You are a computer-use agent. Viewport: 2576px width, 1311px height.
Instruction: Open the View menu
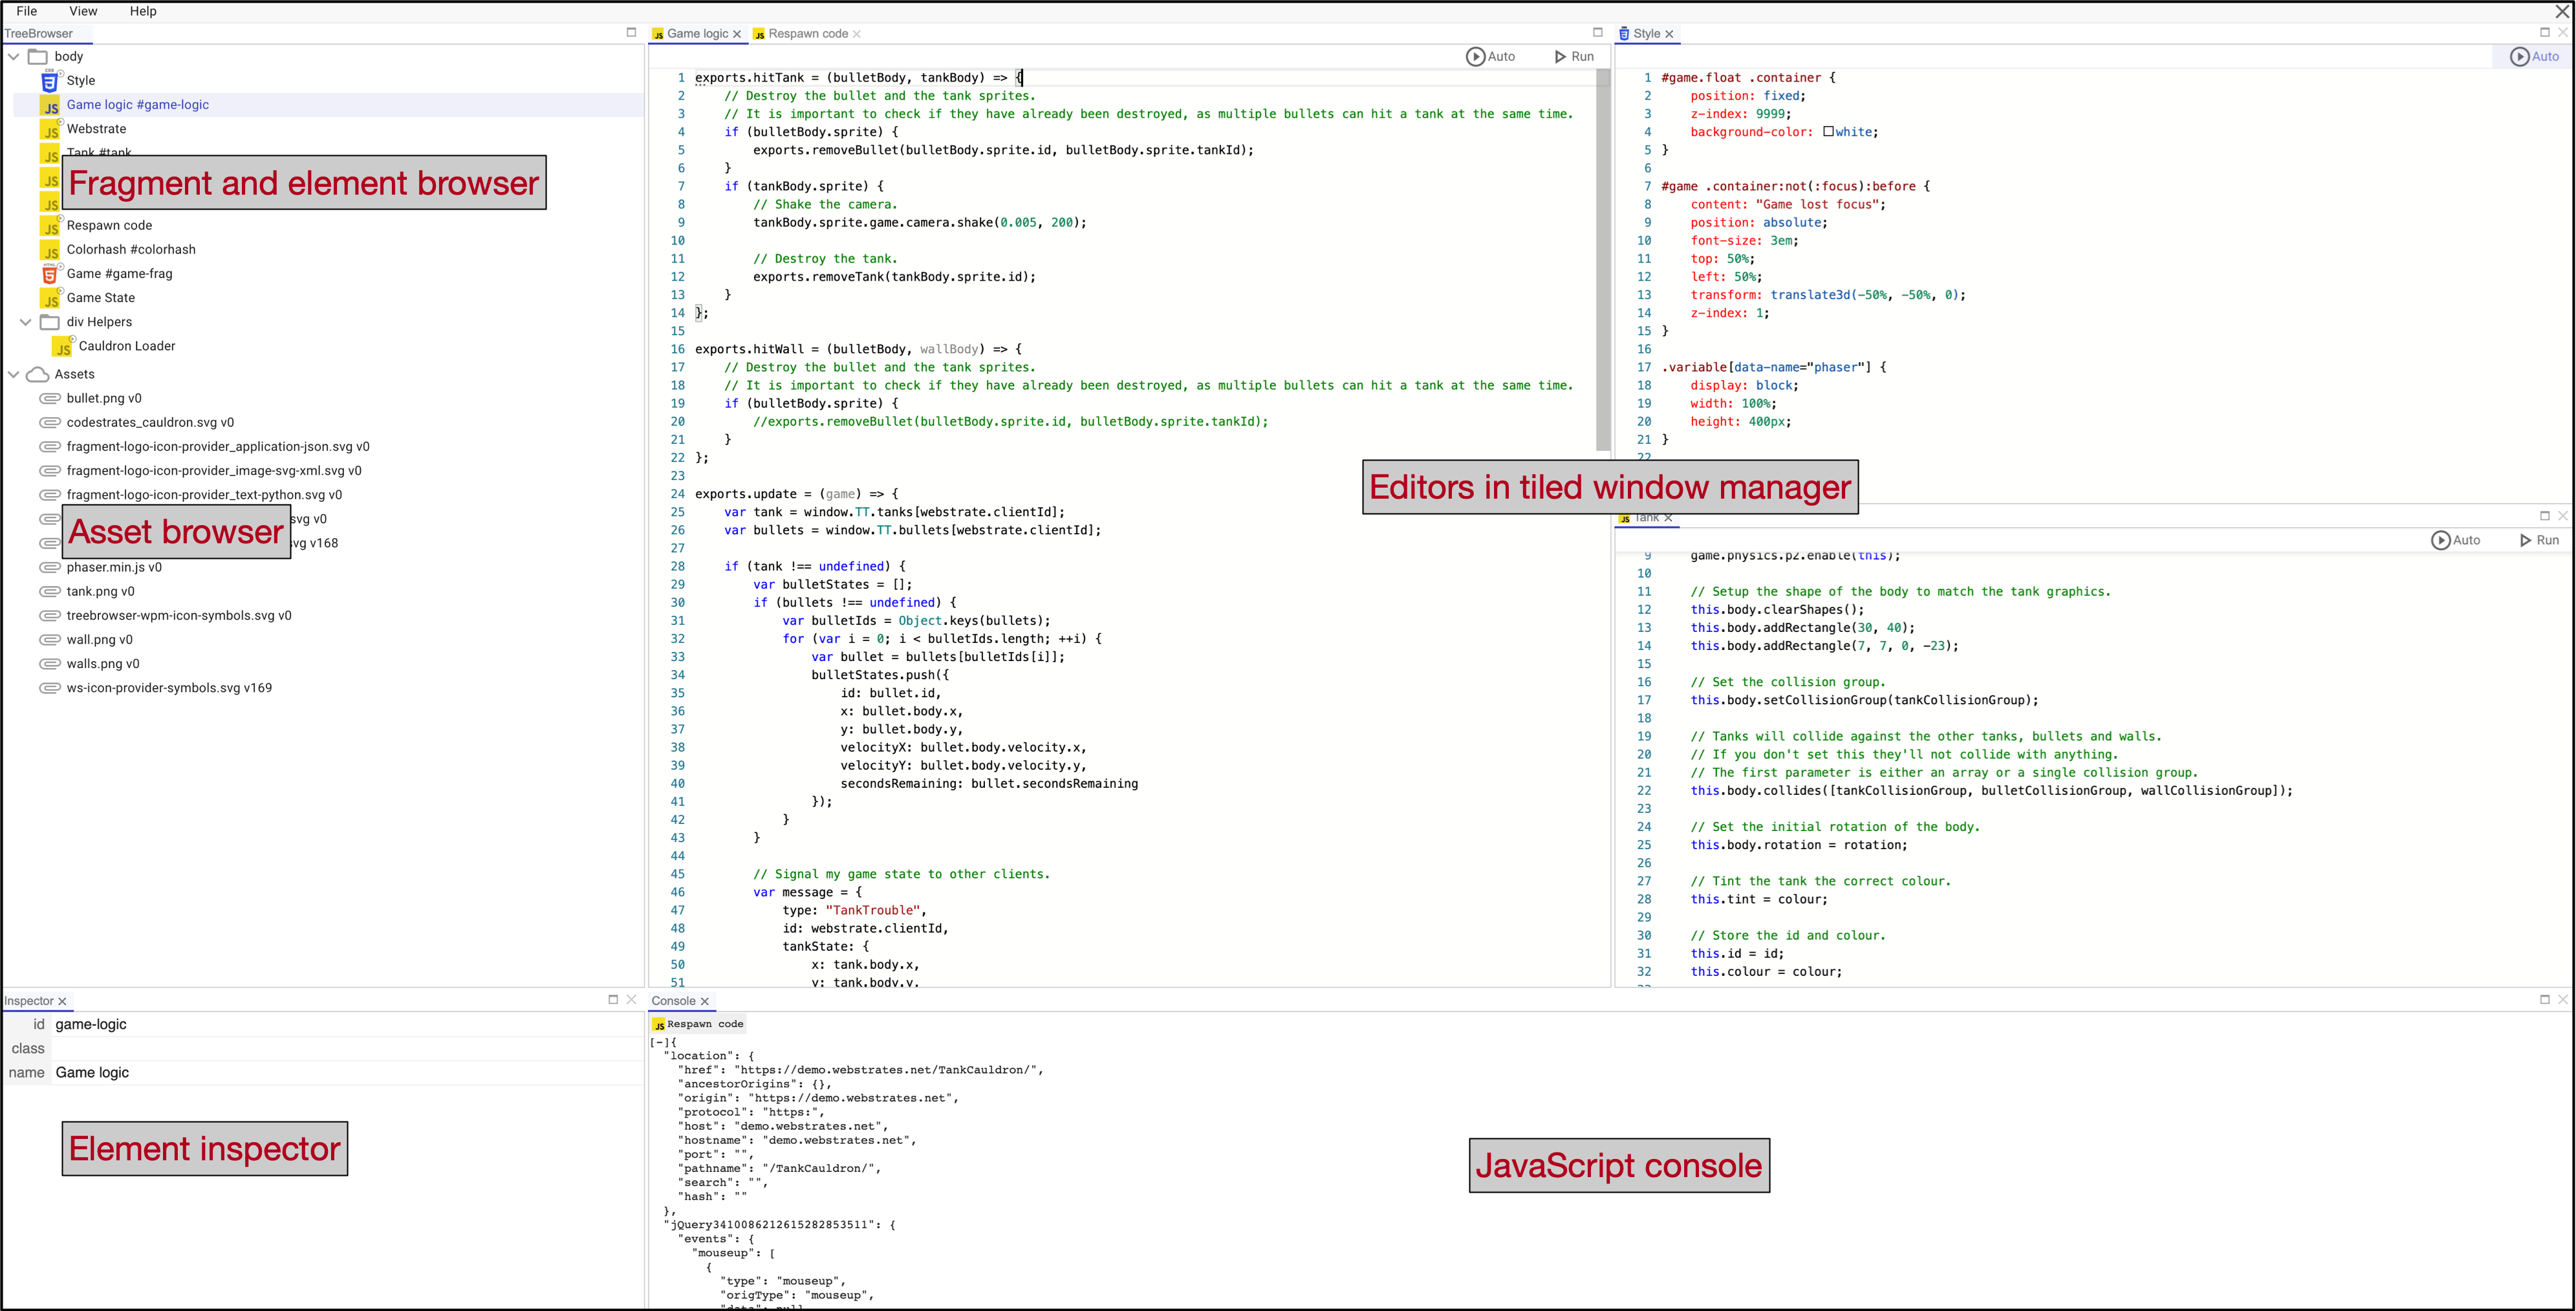coord(83,11)
